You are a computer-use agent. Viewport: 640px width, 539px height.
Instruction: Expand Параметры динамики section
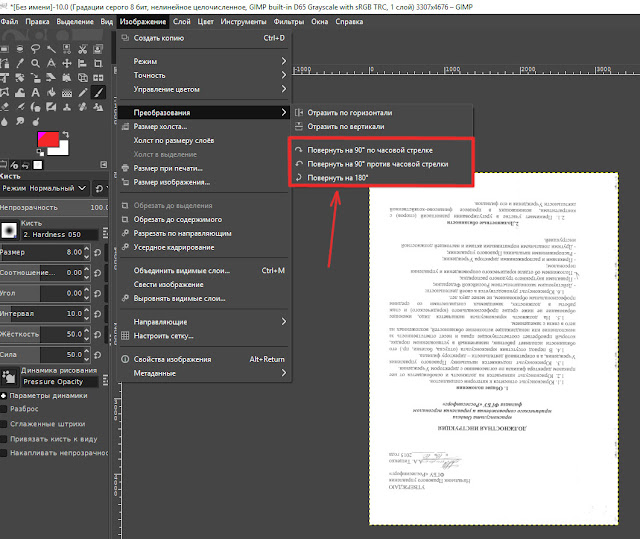coord(4,395)
